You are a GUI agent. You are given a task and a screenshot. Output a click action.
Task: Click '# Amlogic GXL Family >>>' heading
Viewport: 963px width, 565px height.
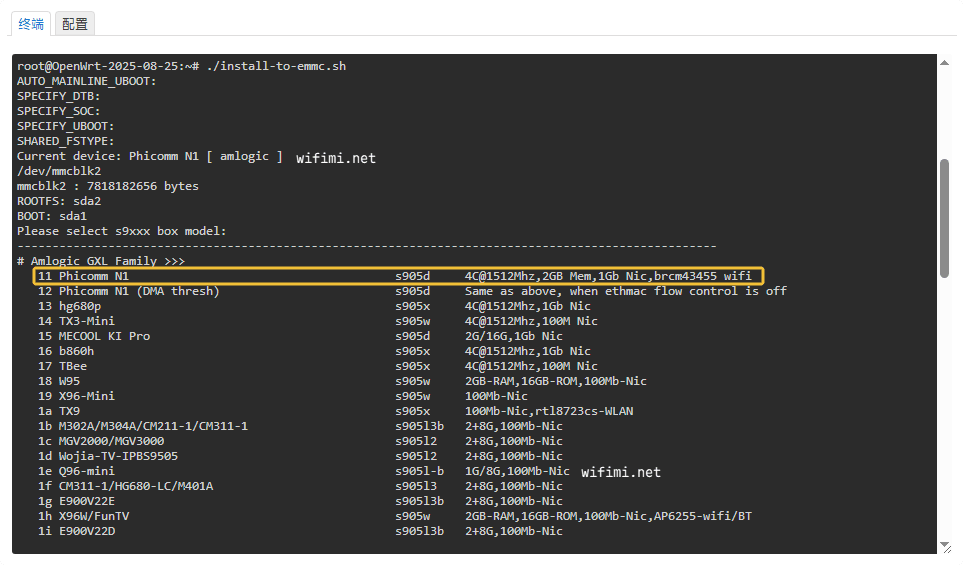click(101, 261)
